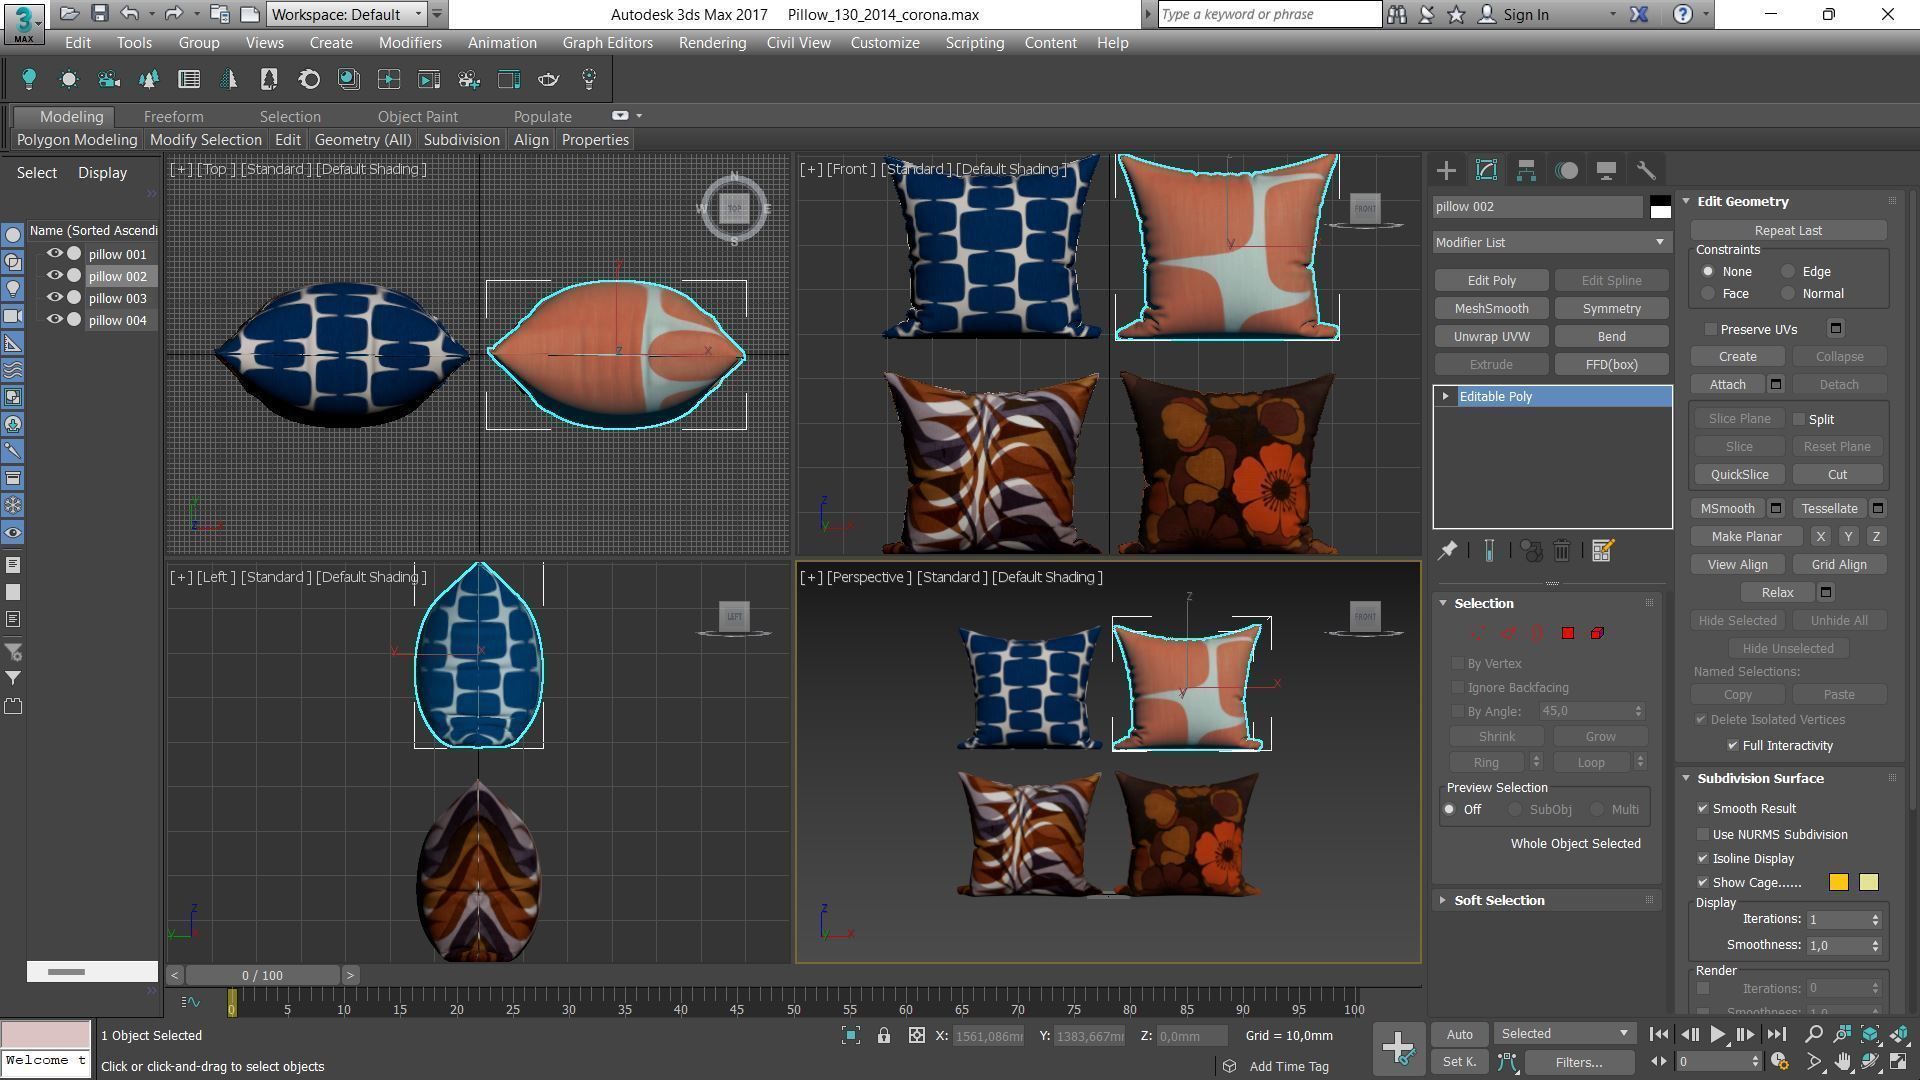Select Vertex sub-object level icon

[1477, 633]
